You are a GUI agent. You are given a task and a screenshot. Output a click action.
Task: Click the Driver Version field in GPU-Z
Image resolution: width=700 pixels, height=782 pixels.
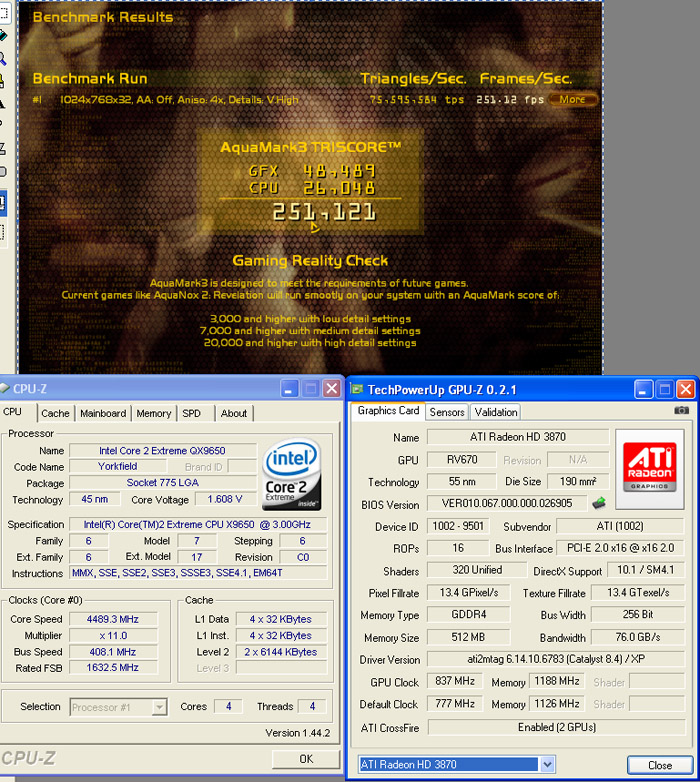(x=556, y=659)
